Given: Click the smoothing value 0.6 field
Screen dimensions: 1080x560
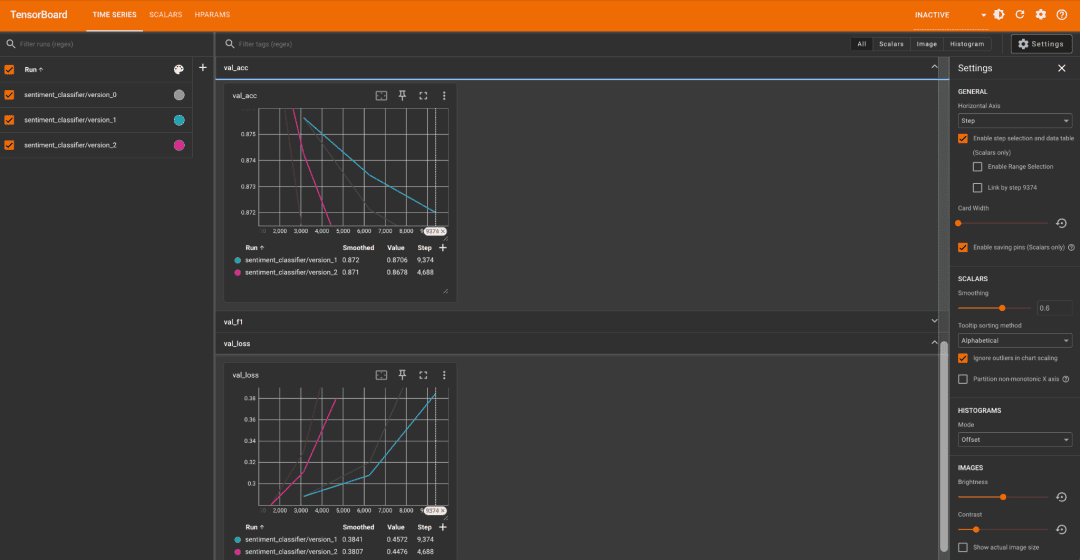Looking at the screenshot, I should pyautogui.click(x=1054, y=308).
